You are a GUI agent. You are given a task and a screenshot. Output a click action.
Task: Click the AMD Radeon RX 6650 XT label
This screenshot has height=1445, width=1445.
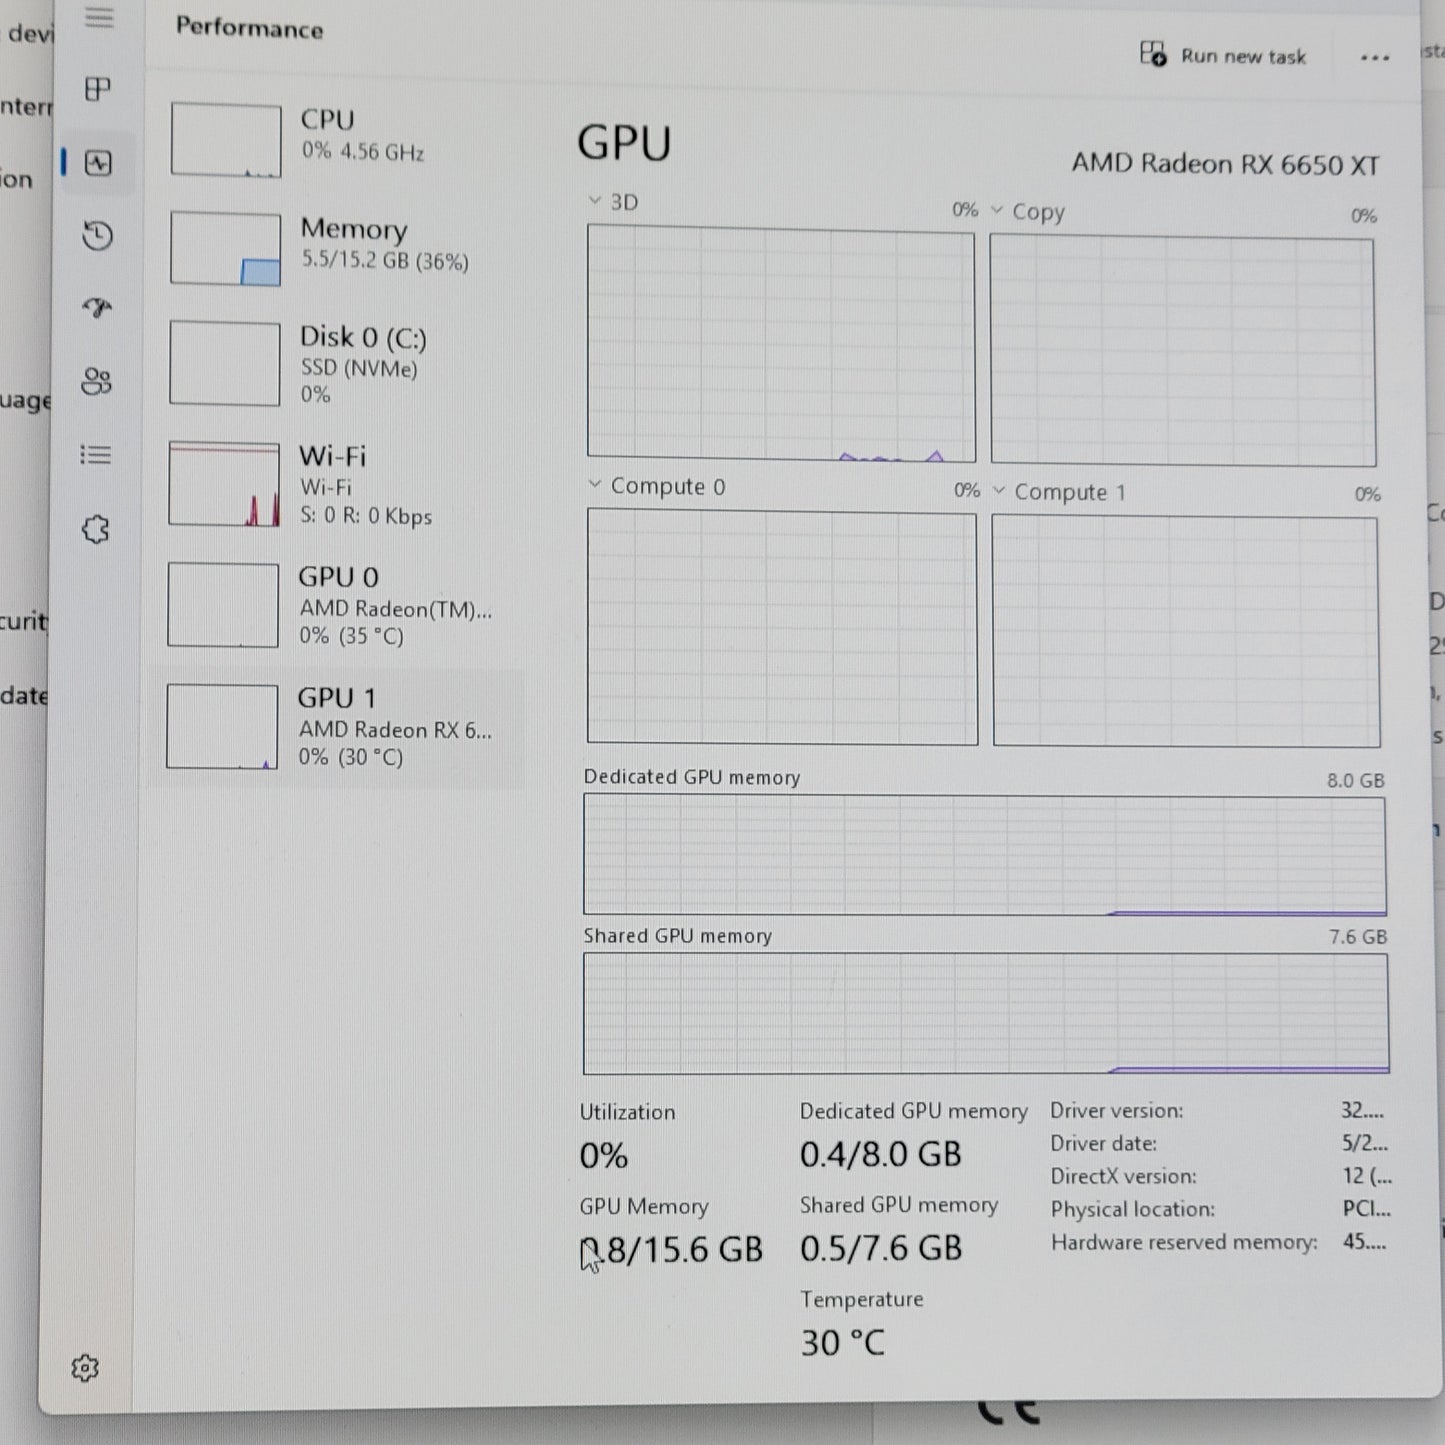click(1225, 164)
